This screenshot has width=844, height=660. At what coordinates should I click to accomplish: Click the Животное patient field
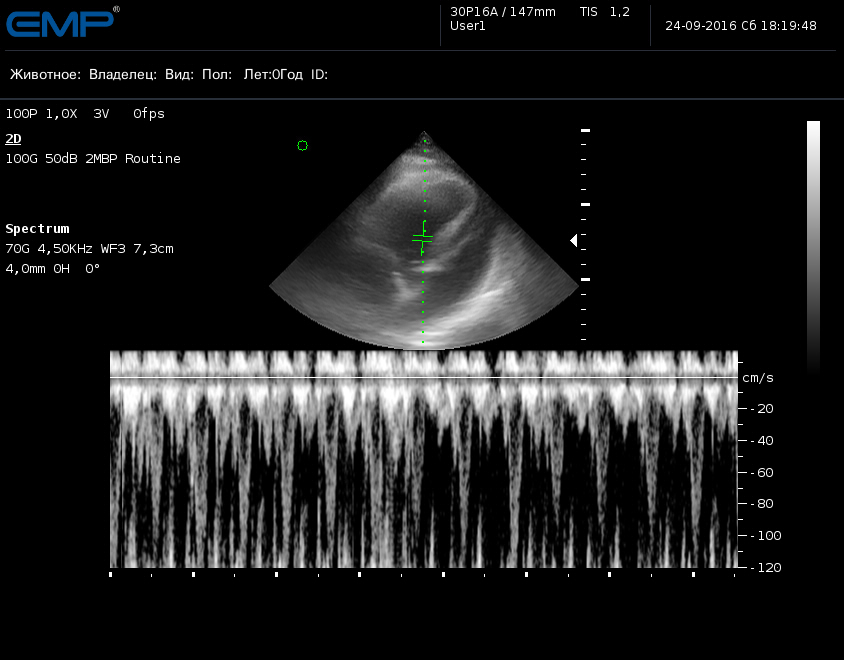point(45,74)
